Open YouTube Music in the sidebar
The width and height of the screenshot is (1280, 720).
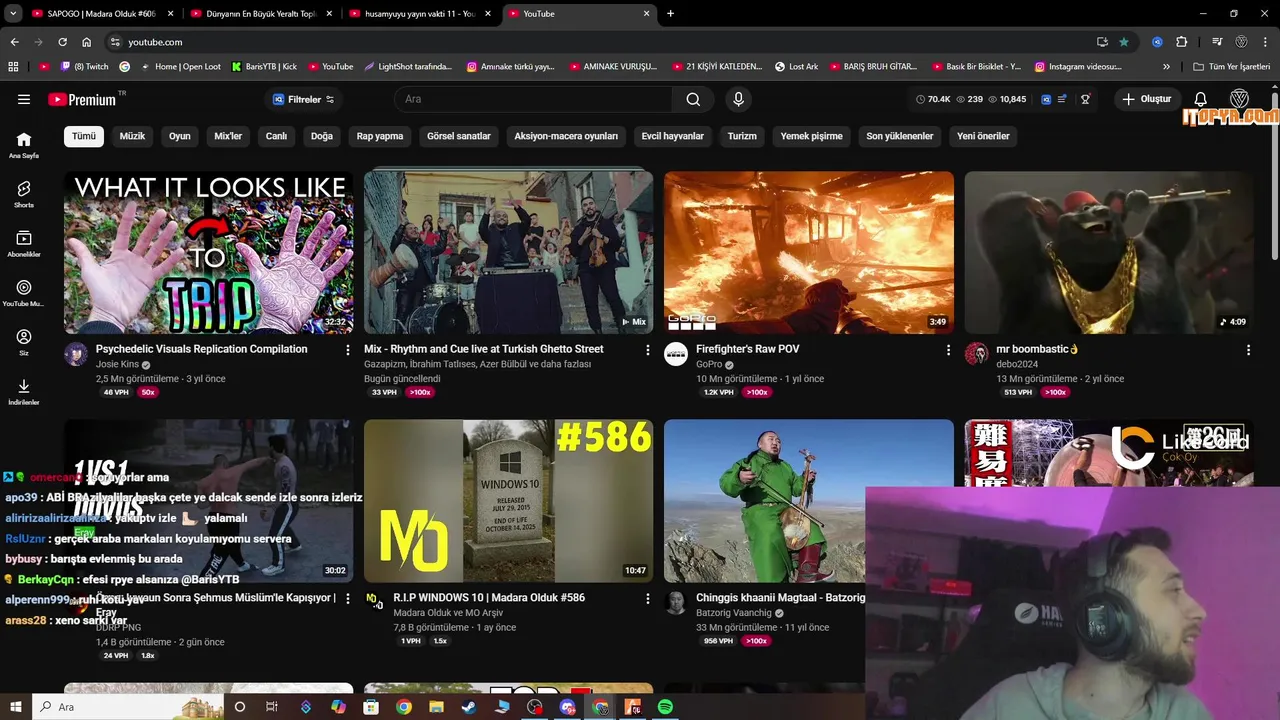[x=24, y=293]
